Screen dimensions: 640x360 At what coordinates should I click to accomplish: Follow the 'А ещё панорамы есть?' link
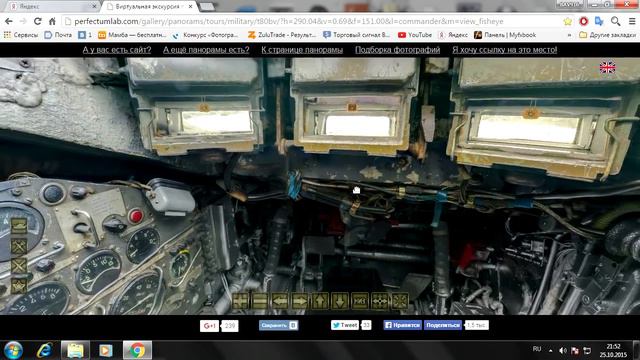pos(206,50)
